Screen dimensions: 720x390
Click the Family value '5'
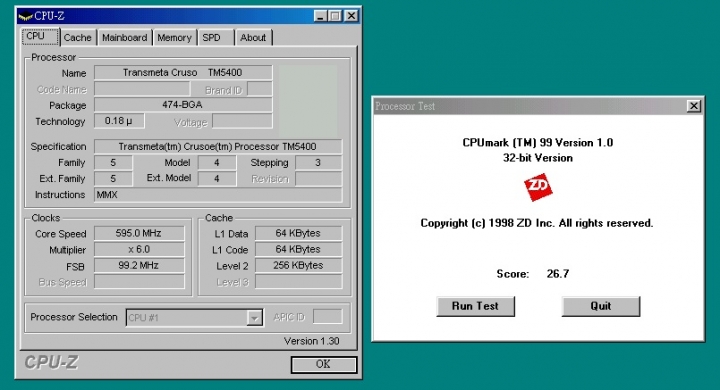tap(113, 163)
